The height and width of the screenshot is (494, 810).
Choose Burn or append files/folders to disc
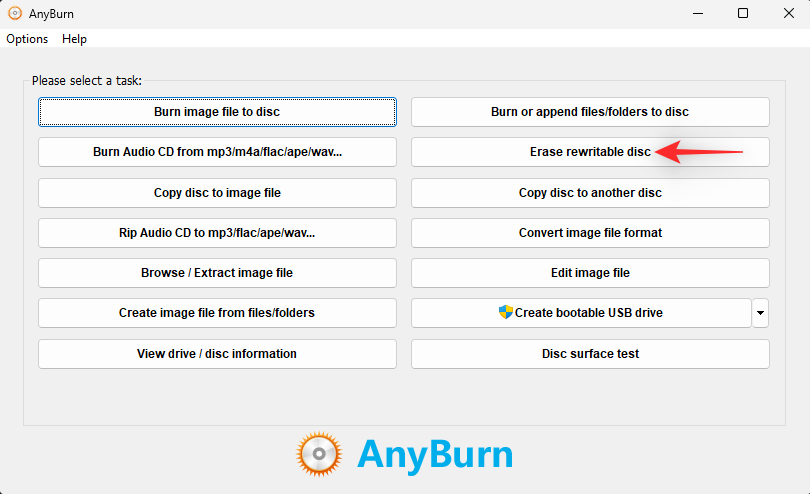pyautogui.click(x=590, y=112)
